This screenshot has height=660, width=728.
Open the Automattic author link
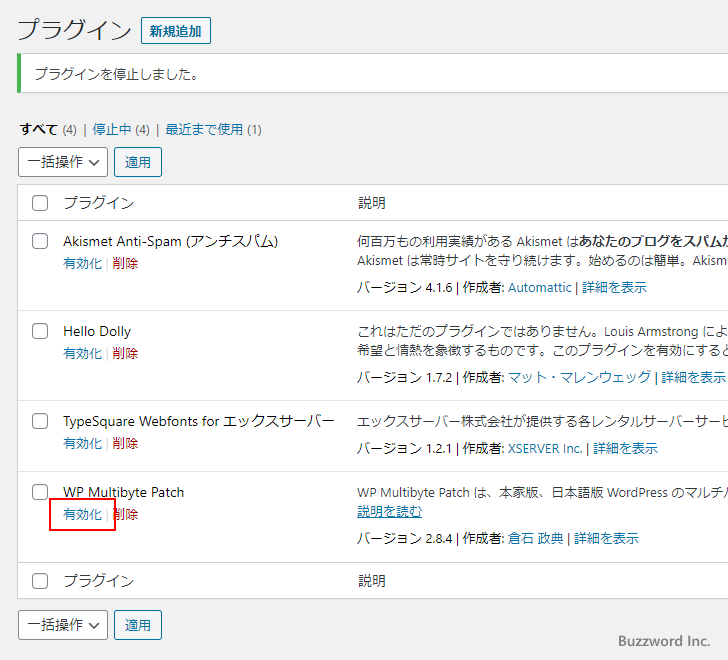coord(540,288)
